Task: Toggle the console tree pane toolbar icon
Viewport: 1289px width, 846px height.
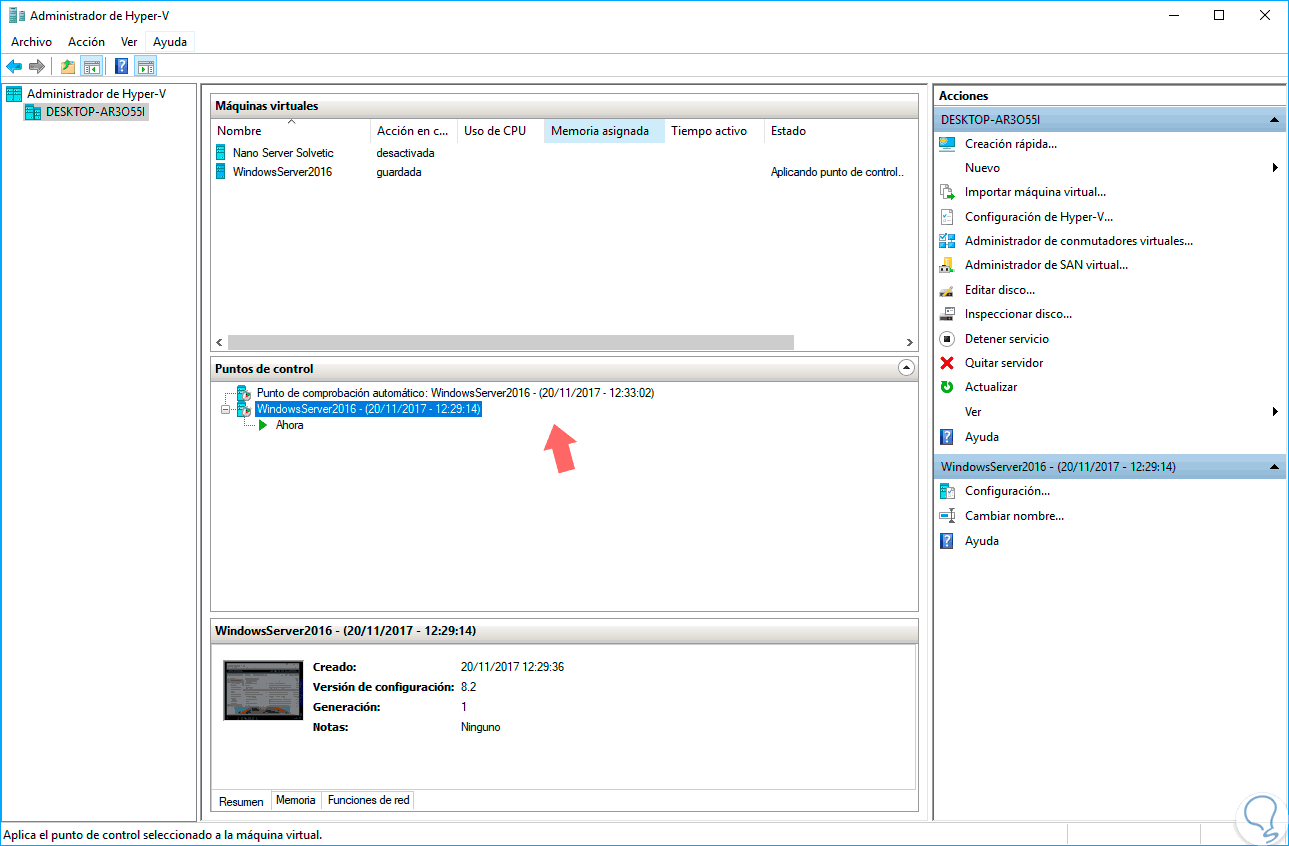Action: click(x=91, y=67)
